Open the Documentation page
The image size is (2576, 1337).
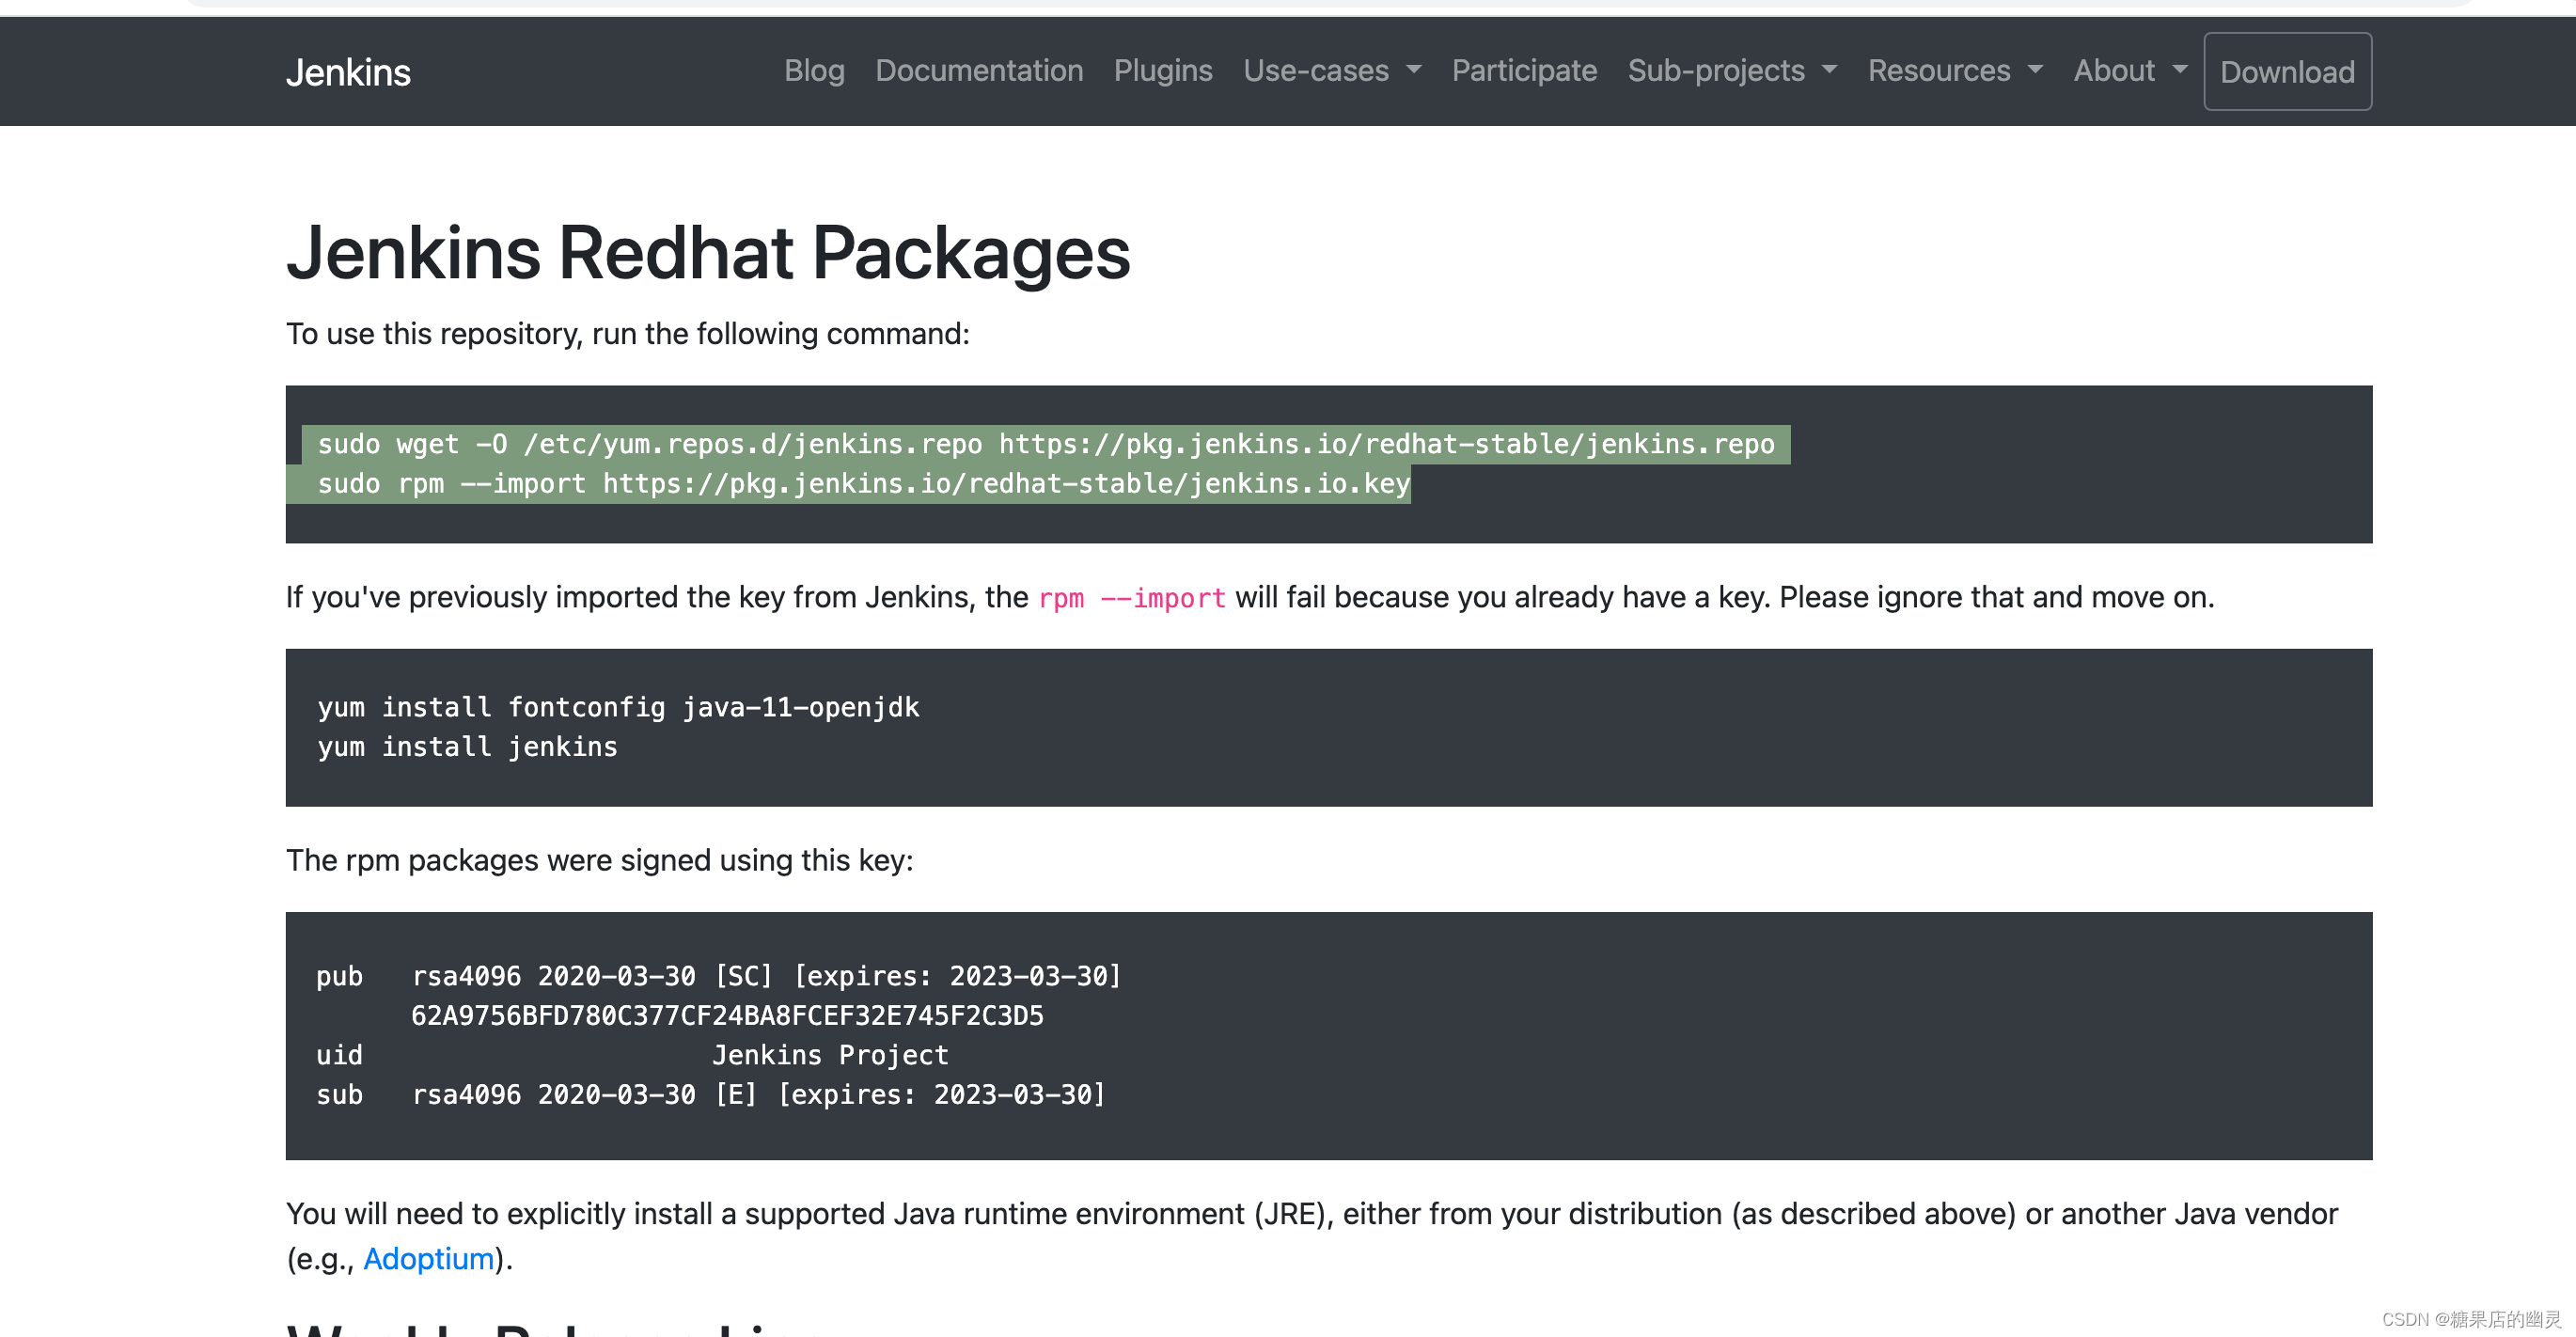click(x=979, y=70)
